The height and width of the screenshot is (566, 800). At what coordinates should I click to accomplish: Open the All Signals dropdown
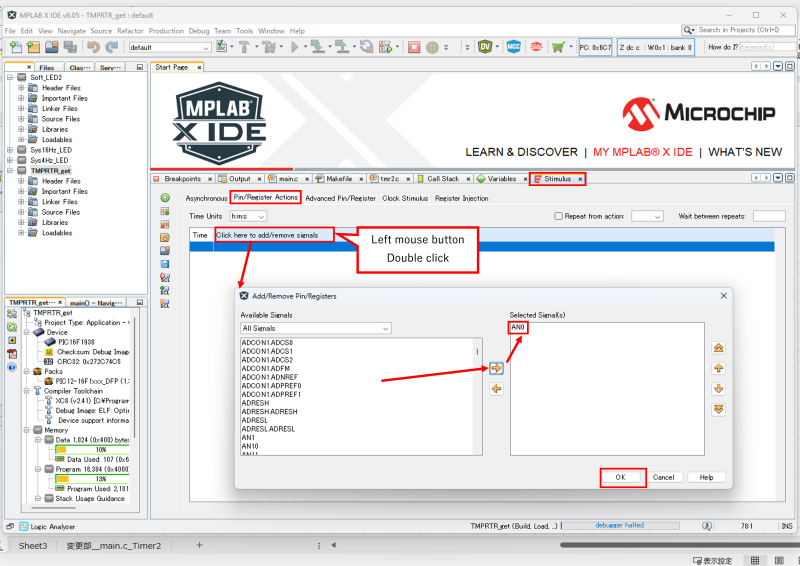pos(315,328)
